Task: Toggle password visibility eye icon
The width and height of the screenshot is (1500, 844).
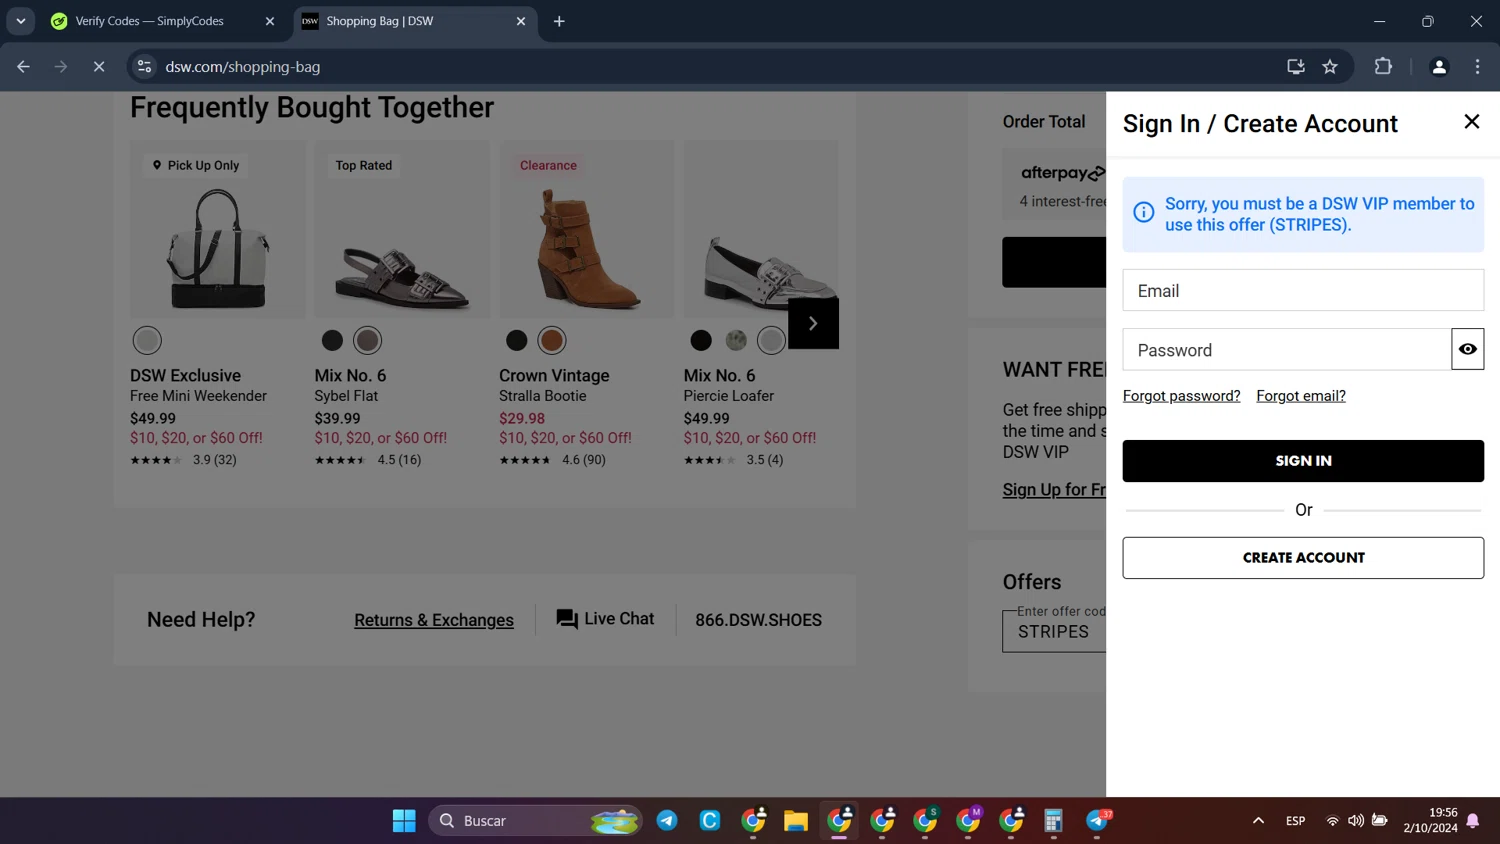Action: [x=1467, y=349]
